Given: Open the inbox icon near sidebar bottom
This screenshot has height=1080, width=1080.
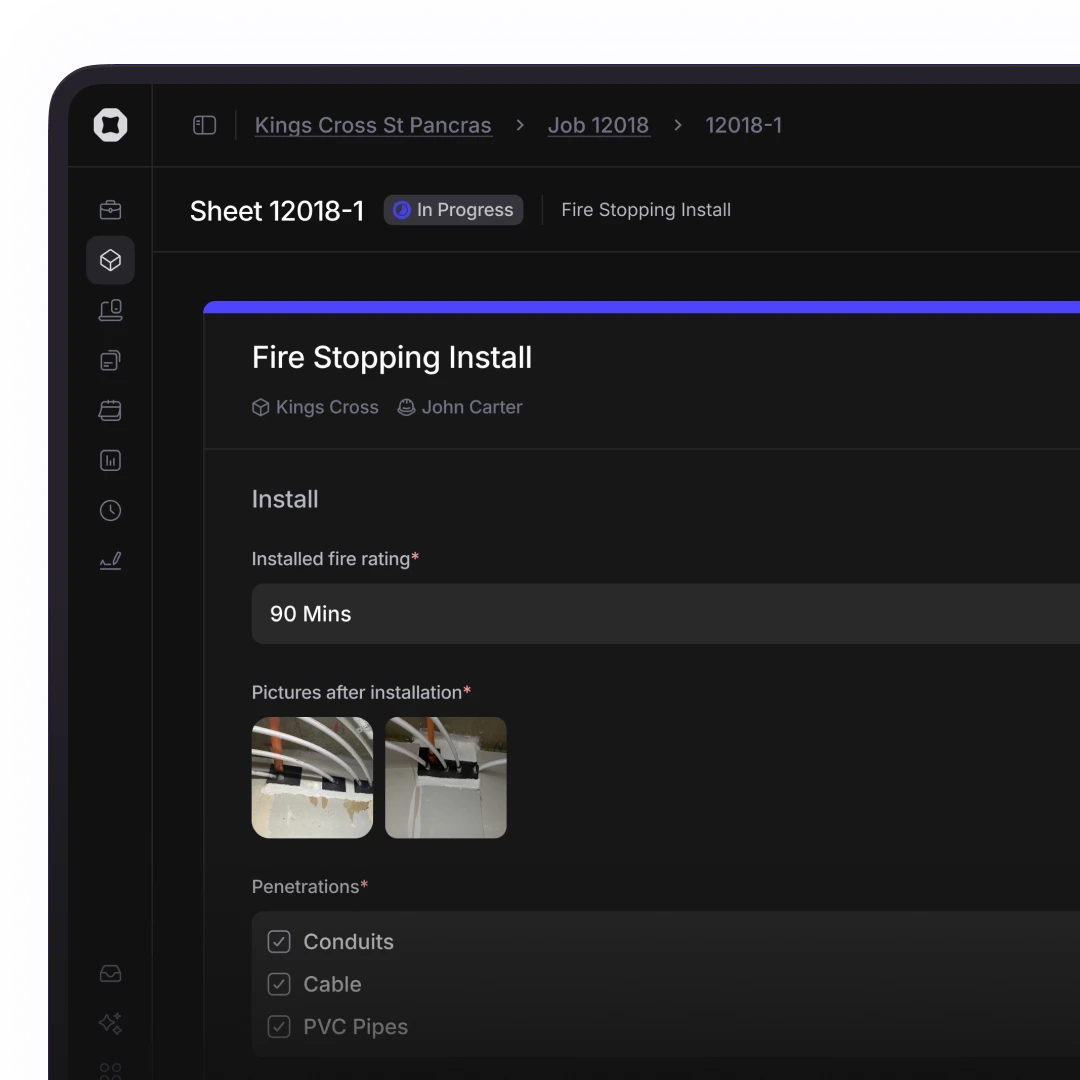Looking at the screenshot, I should (x=110, y=973).
